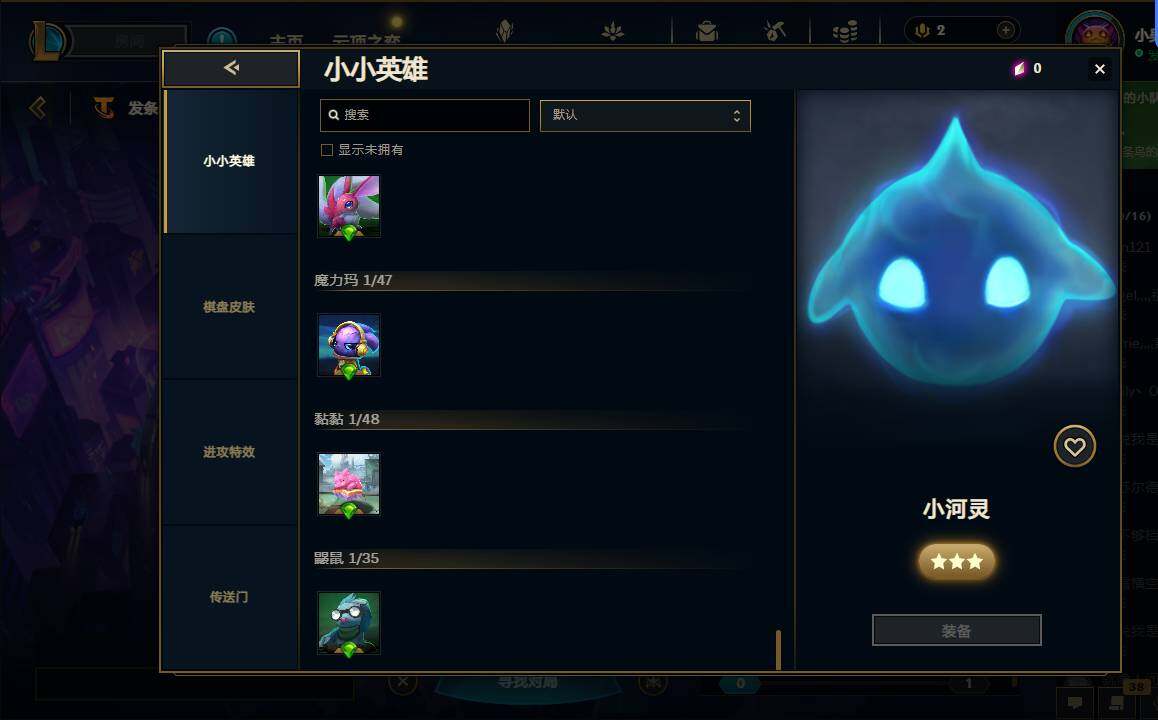Screen dimensions: 1158x720
Task: Switch to the 进攻特效 tab
Action: coord(230,452)
